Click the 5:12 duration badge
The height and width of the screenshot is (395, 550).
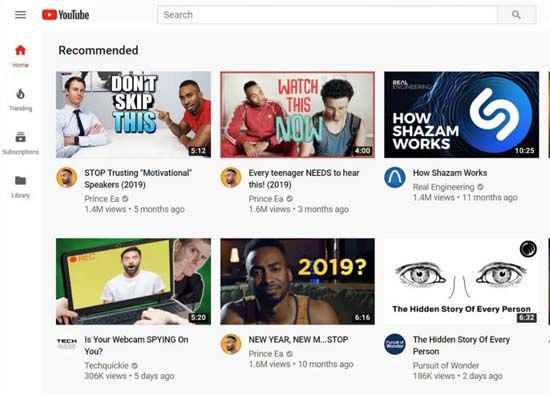pos(198,151)
